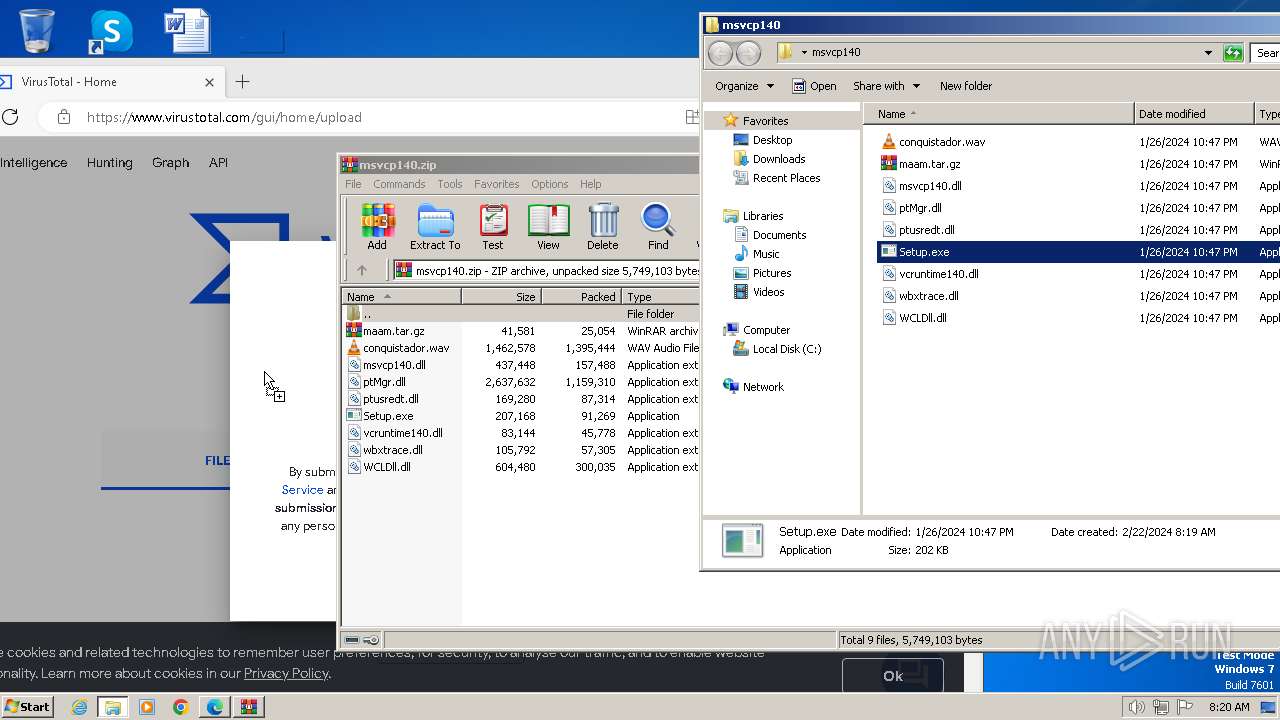Click the Find icon in WinRAR toolbar
1280x720 pixels.
pyautogui.click(x=657, y=226)
